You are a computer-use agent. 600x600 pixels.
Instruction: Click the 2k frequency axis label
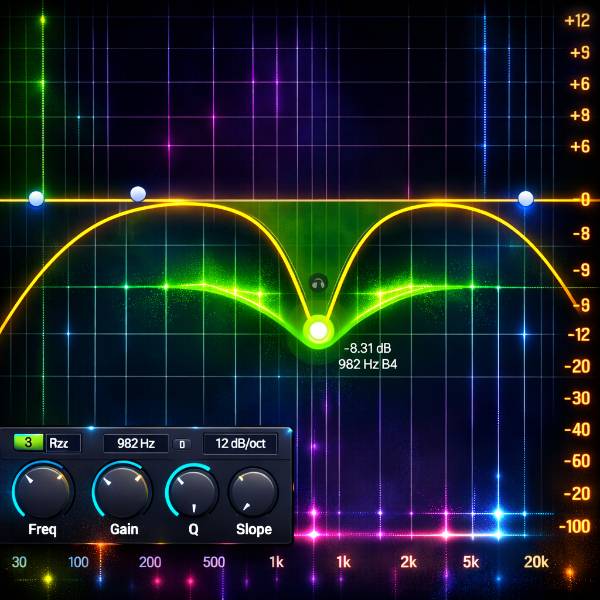[408, 562]
